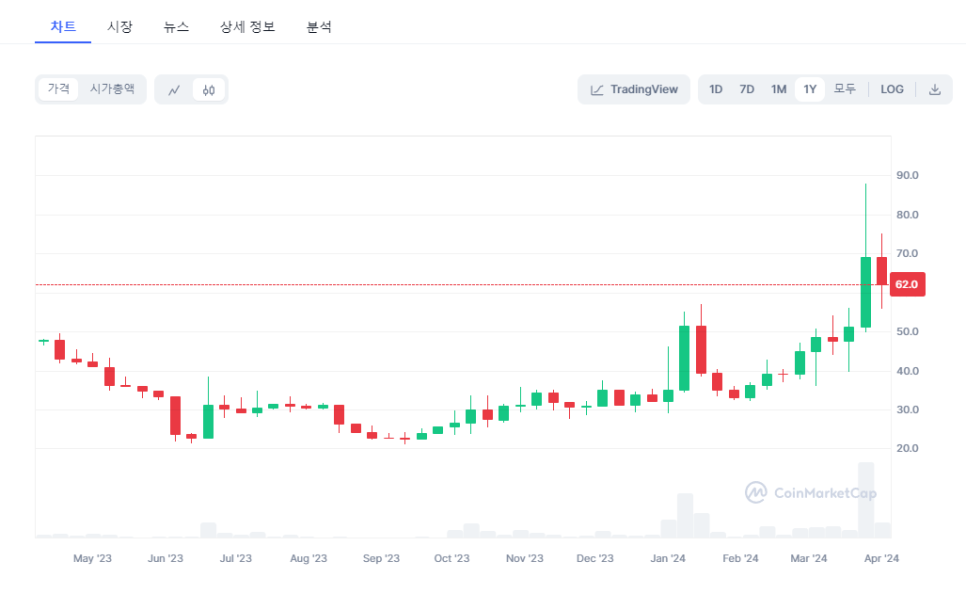This screenshot has height=594, width=966.
Task: Click the 80.0 price axis label
Action: click(907, 215)
